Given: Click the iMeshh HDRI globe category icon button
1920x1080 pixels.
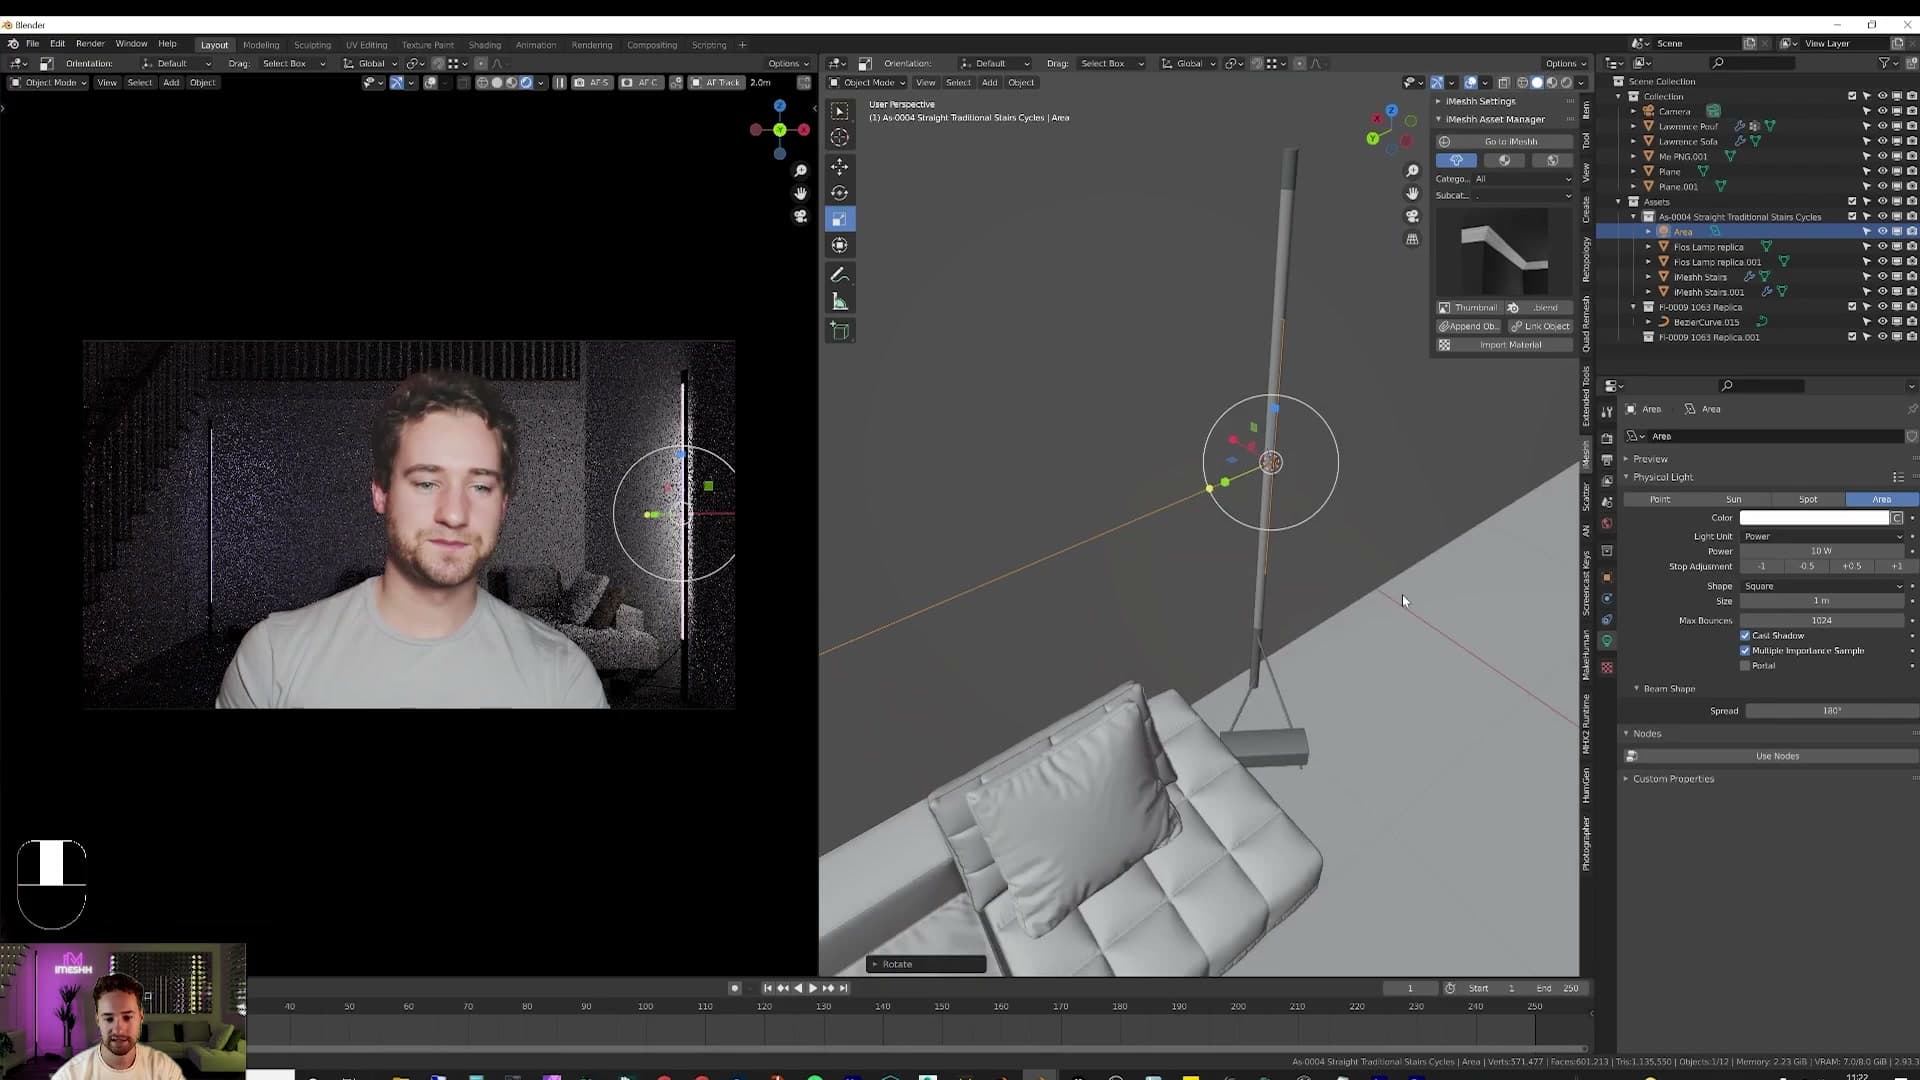Looking at the screenshot, I should click(1552, 160).
